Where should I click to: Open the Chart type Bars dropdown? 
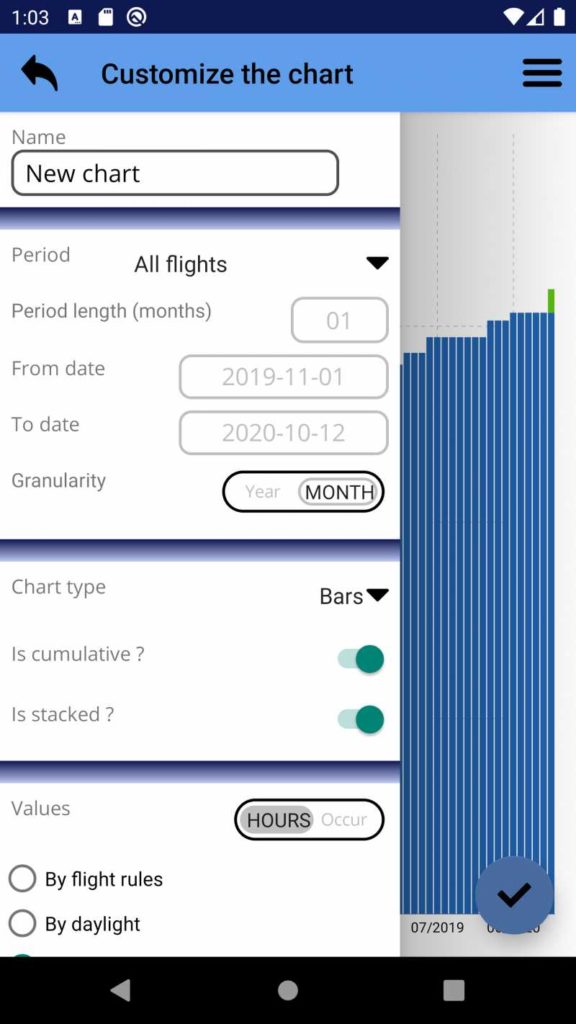354,596
